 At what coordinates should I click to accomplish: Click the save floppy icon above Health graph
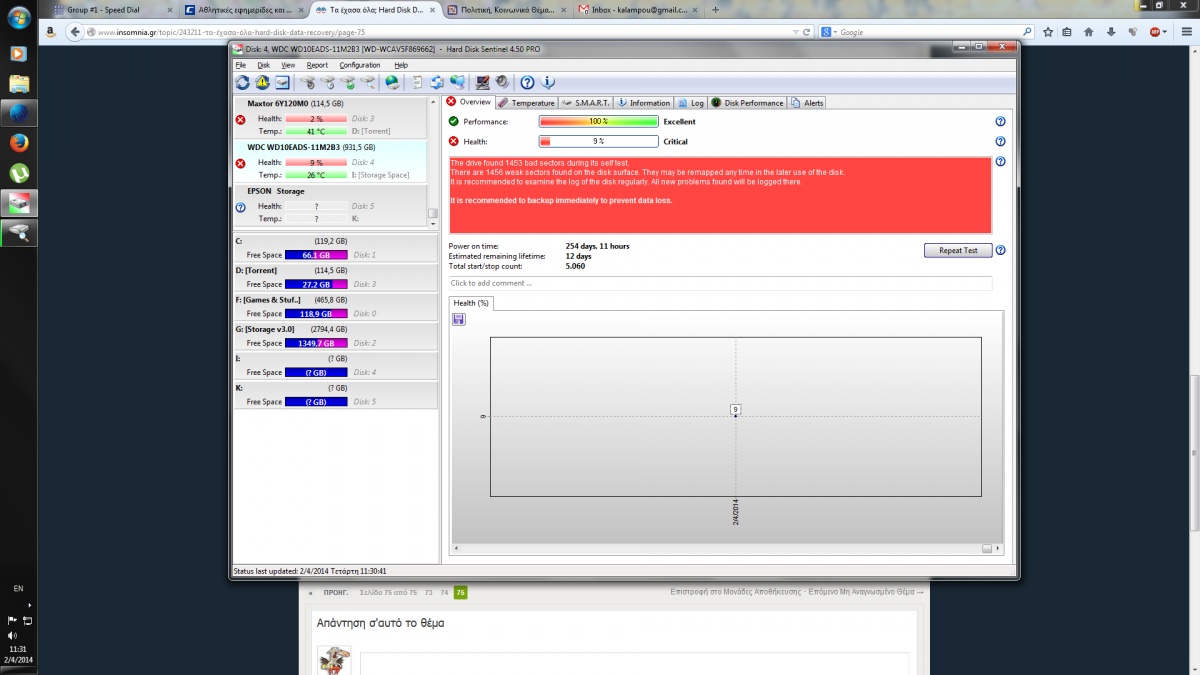458,319
